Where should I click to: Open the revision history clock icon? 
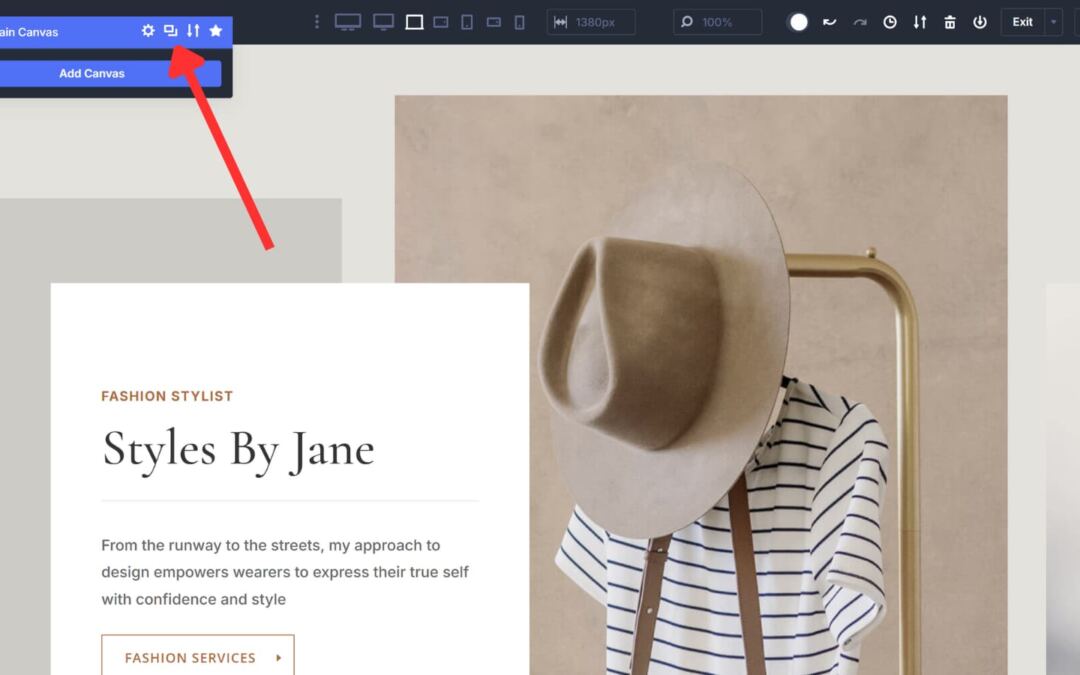point(889,22)
